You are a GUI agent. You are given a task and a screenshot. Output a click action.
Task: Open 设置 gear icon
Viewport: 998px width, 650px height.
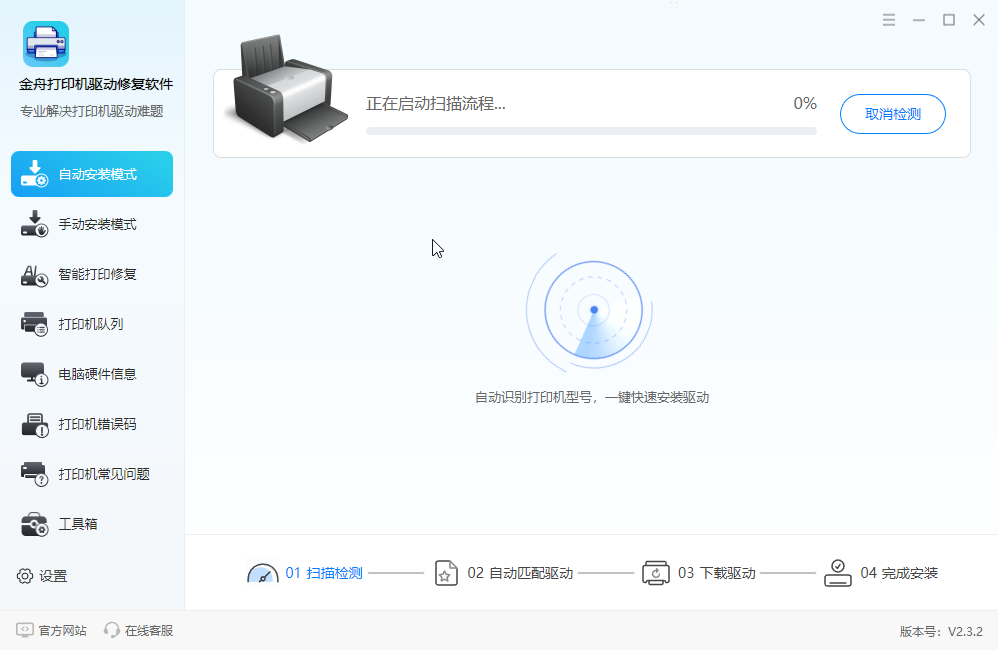(x=25, y=576)
